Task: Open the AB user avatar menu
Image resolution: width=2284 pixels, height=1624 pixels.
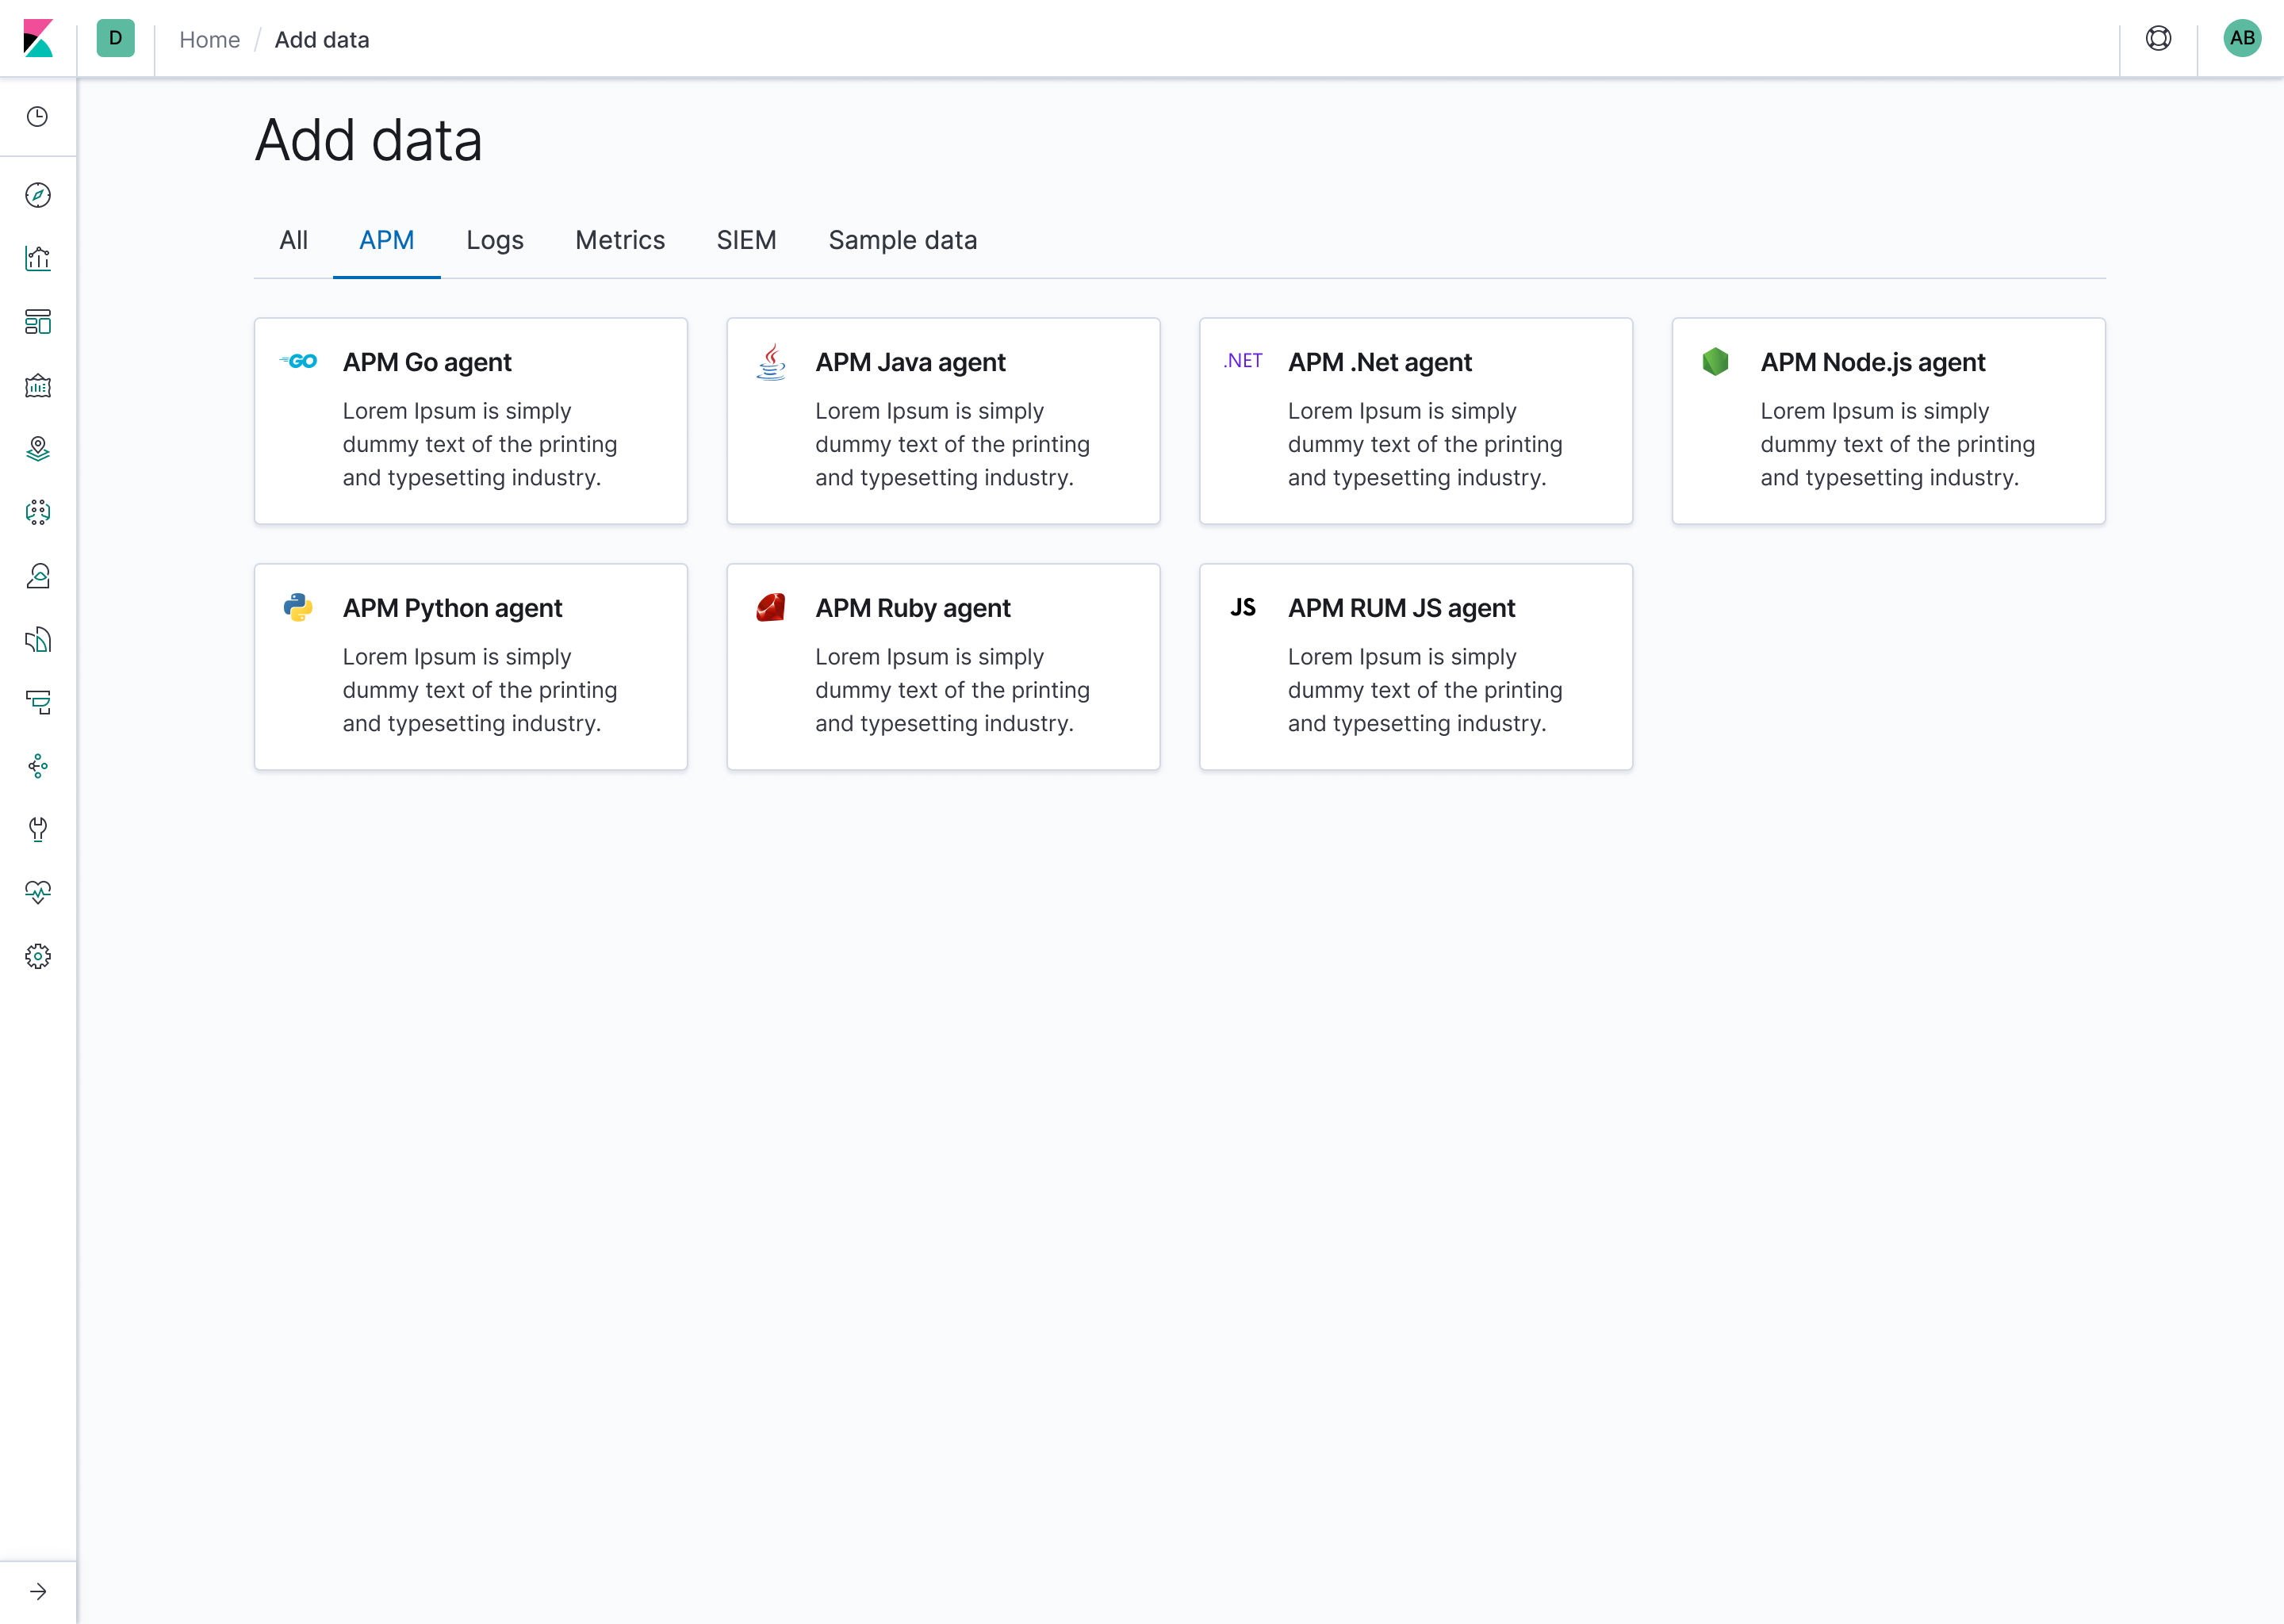Action: click(2242, 39)
